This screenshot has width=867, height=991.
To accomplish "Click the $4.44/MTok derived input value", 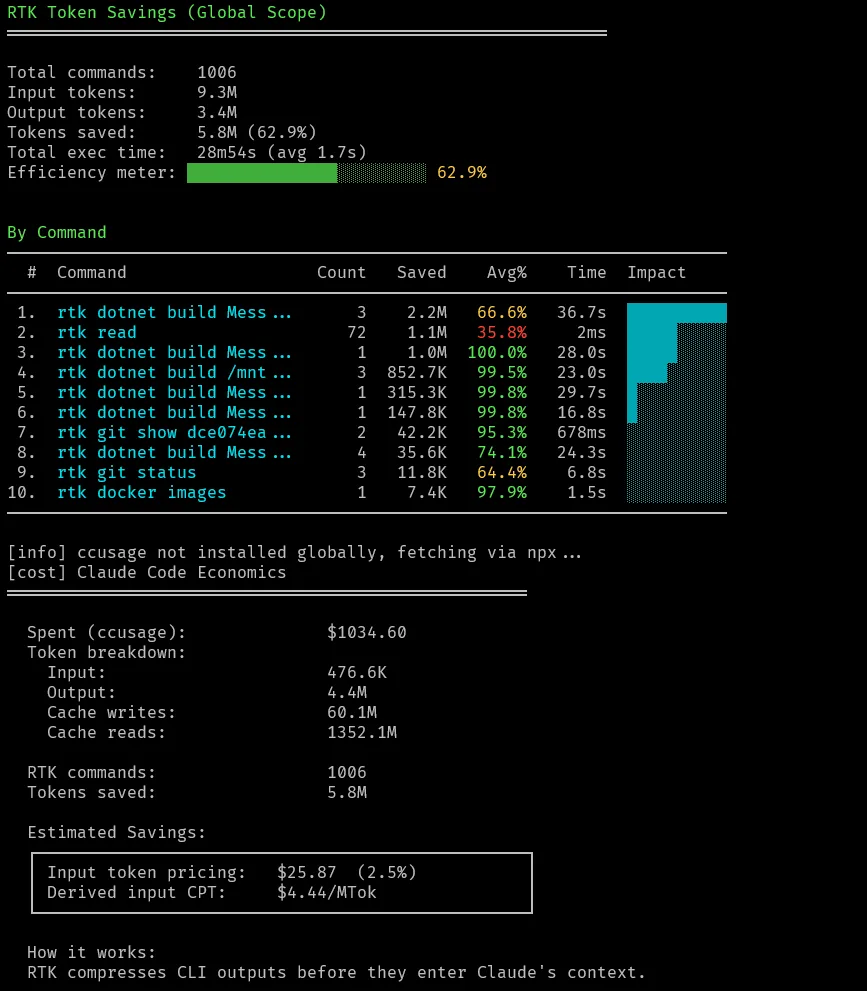I will (326, 892).
